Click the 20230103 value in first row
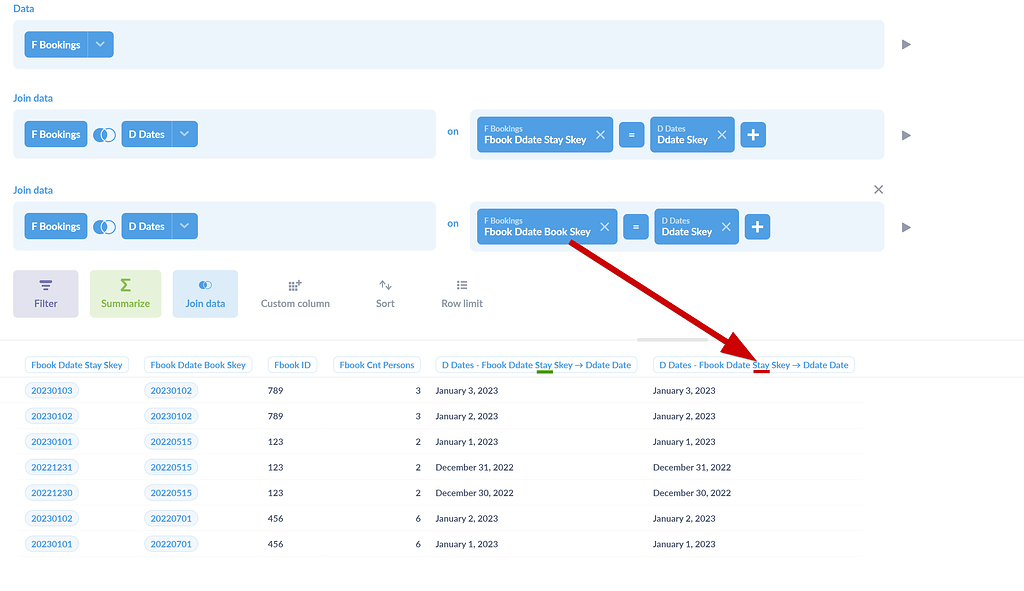The width and height of the screenshot is (1024, 591). click(x=51, y=390)
